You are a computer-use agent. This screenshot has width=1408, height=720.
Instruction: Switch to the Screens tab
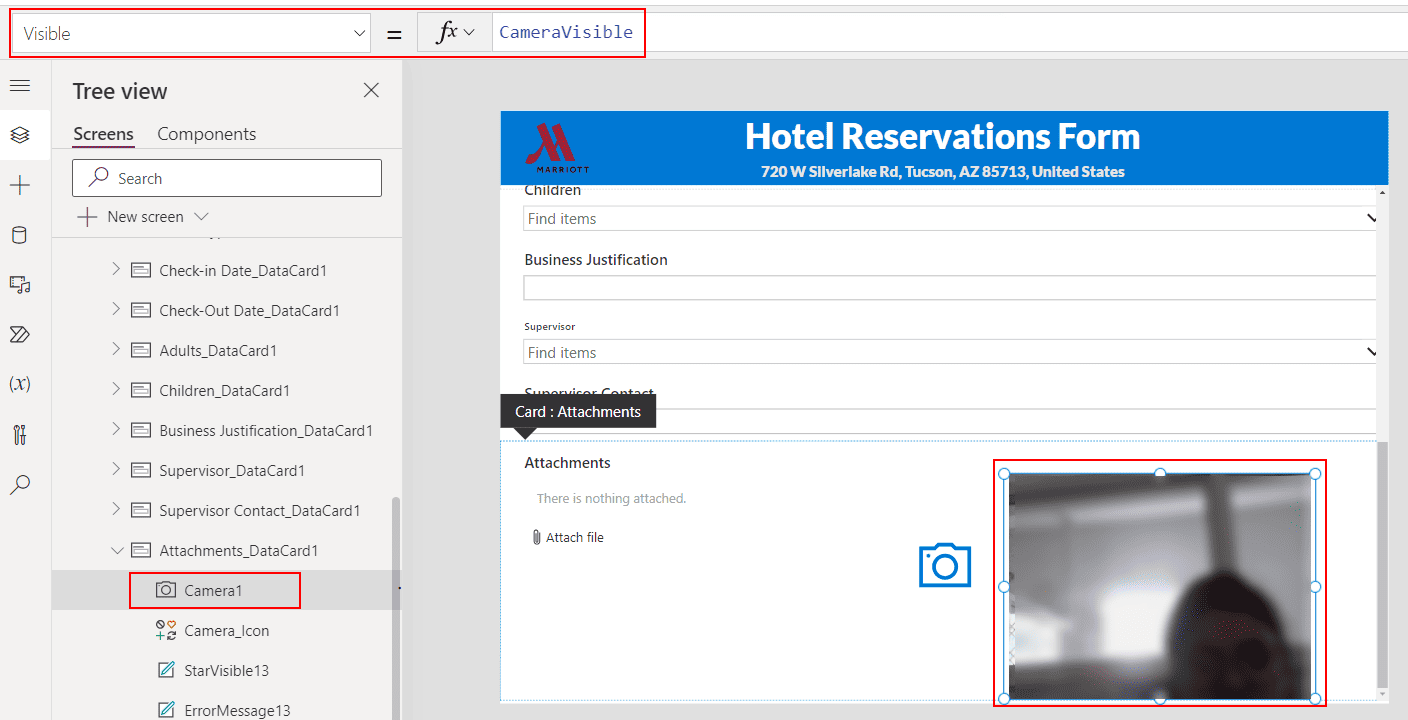pos(103,134)
